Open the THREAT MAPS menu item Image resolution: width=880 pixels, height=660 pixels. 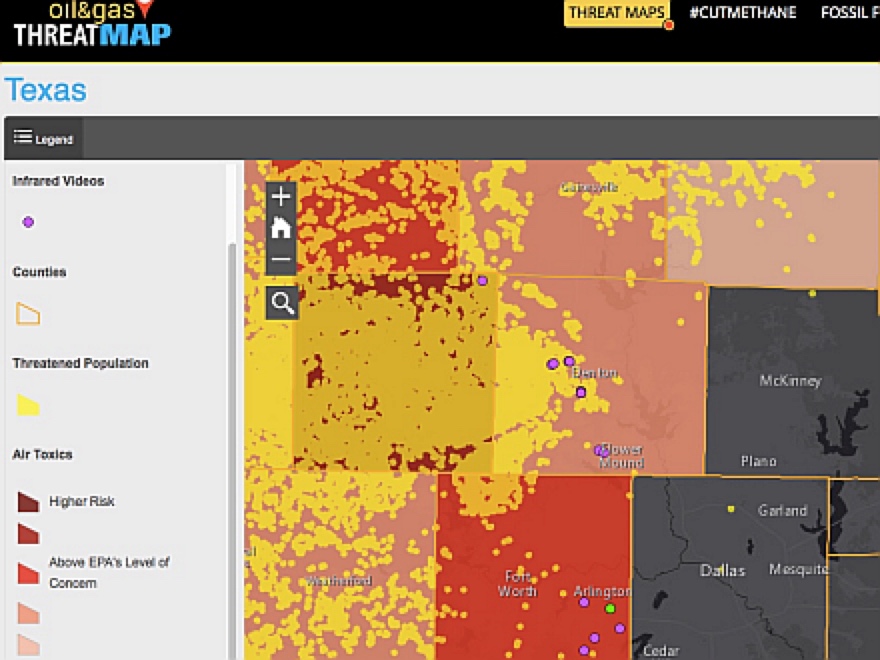point(616,13)
